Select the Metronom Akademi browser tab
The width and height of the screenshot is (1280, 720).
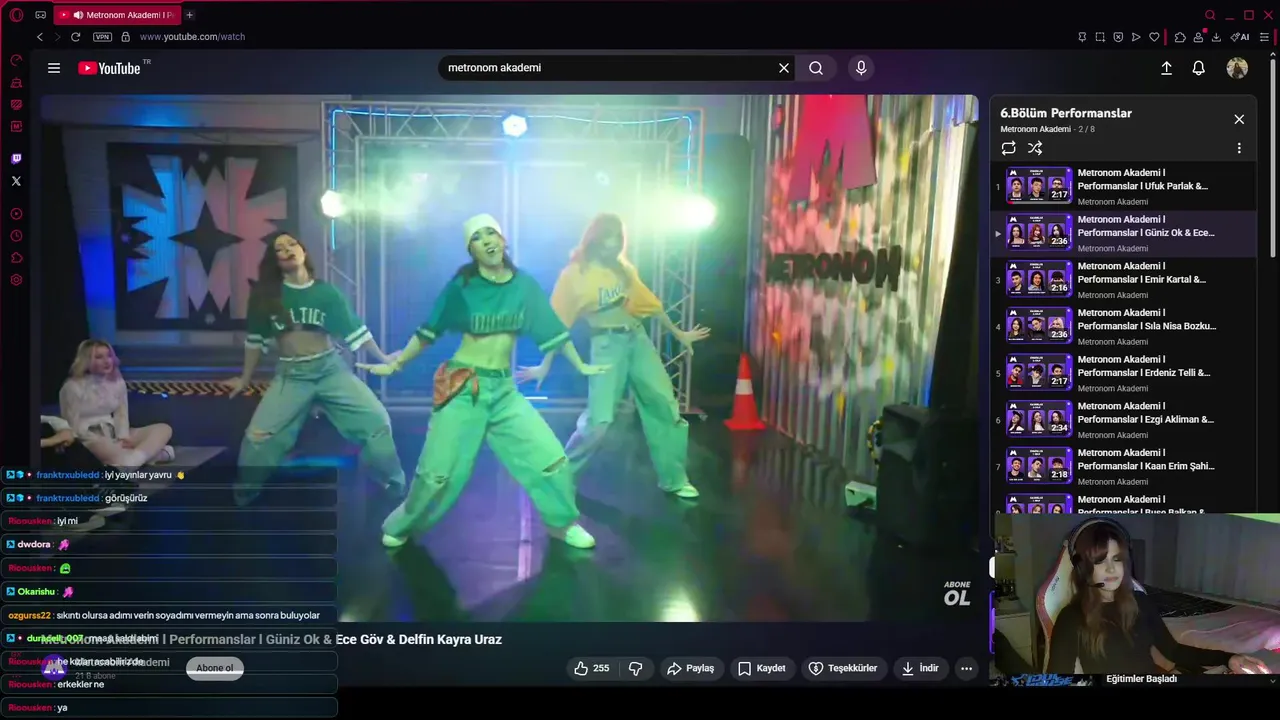click(x=116, y=15)
